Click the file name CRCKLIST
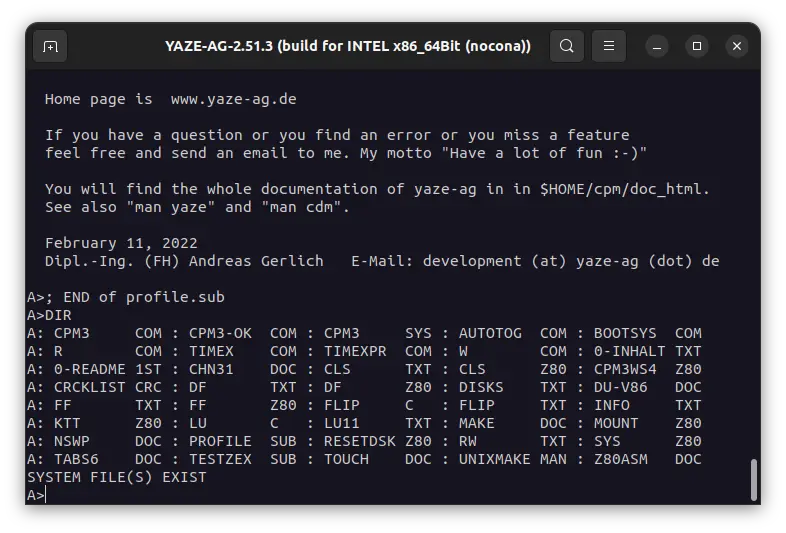The image size is (786, 533). [x=90, y=388]
